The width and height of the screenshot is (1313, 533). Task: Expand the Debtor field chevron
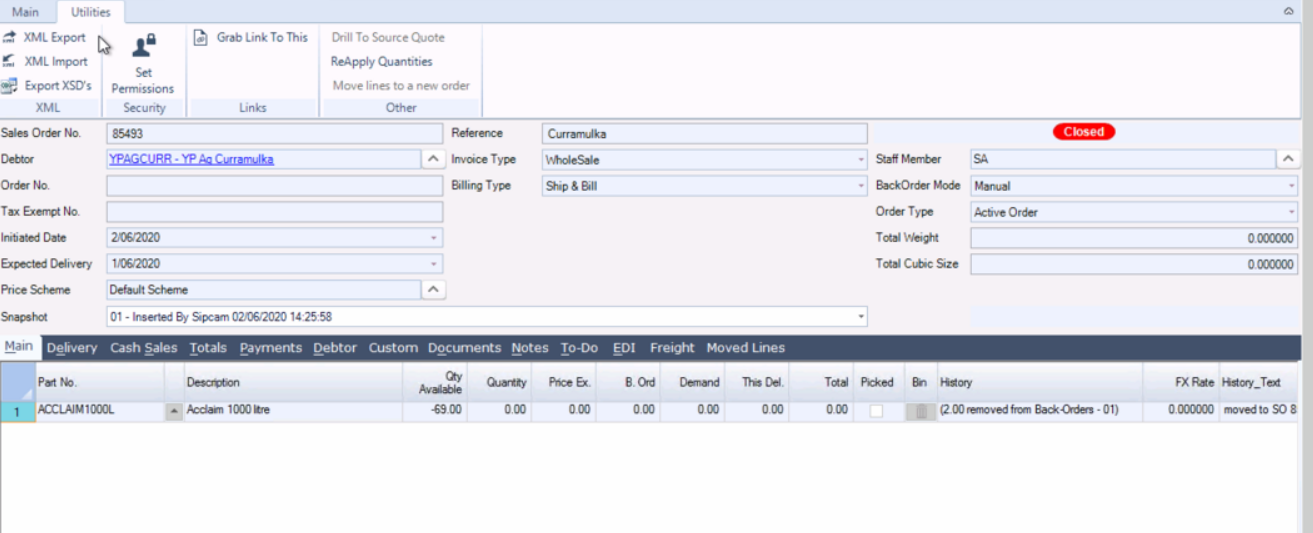click(x=432, y=159)
